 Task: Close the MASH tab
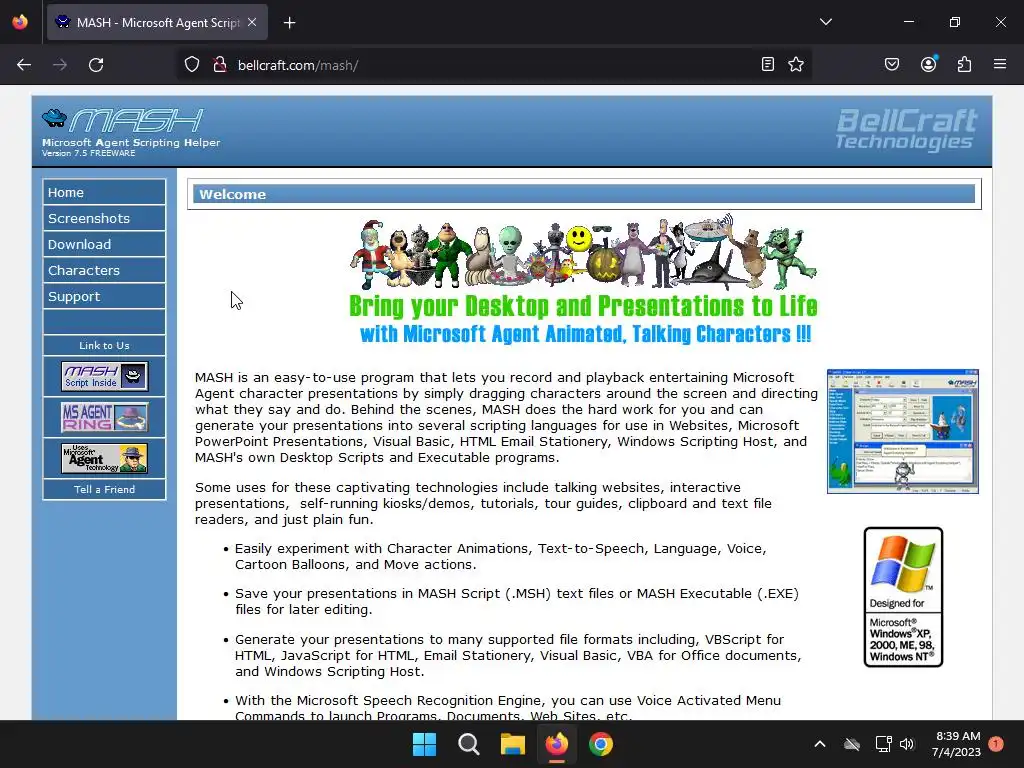[x=252, y=22]
